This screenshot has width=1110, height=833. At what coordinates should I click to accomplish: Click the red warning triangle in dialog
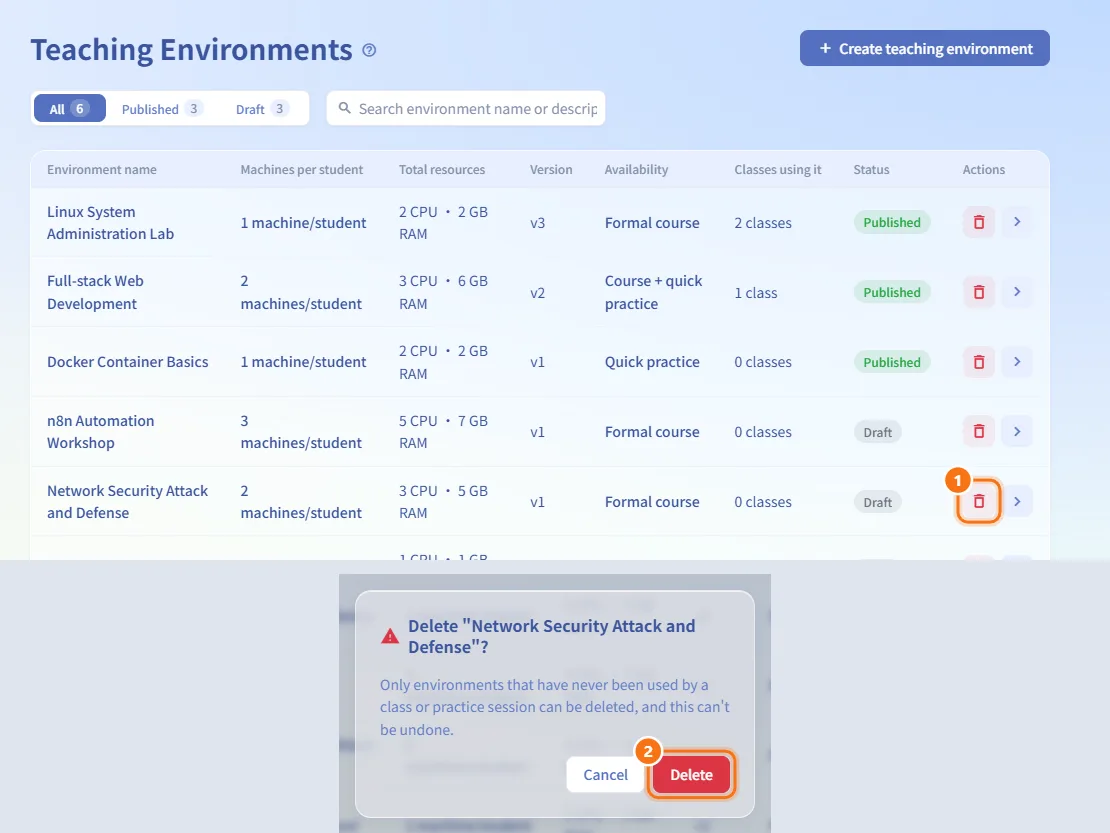coord(389,636)
